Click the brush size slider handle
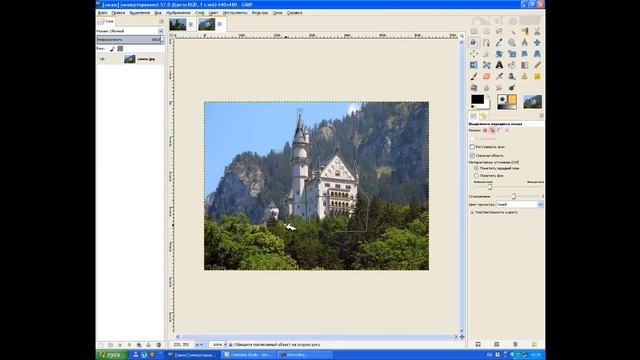Image resolution: width=640 pixels, height=360 pixels. (490, 187)
